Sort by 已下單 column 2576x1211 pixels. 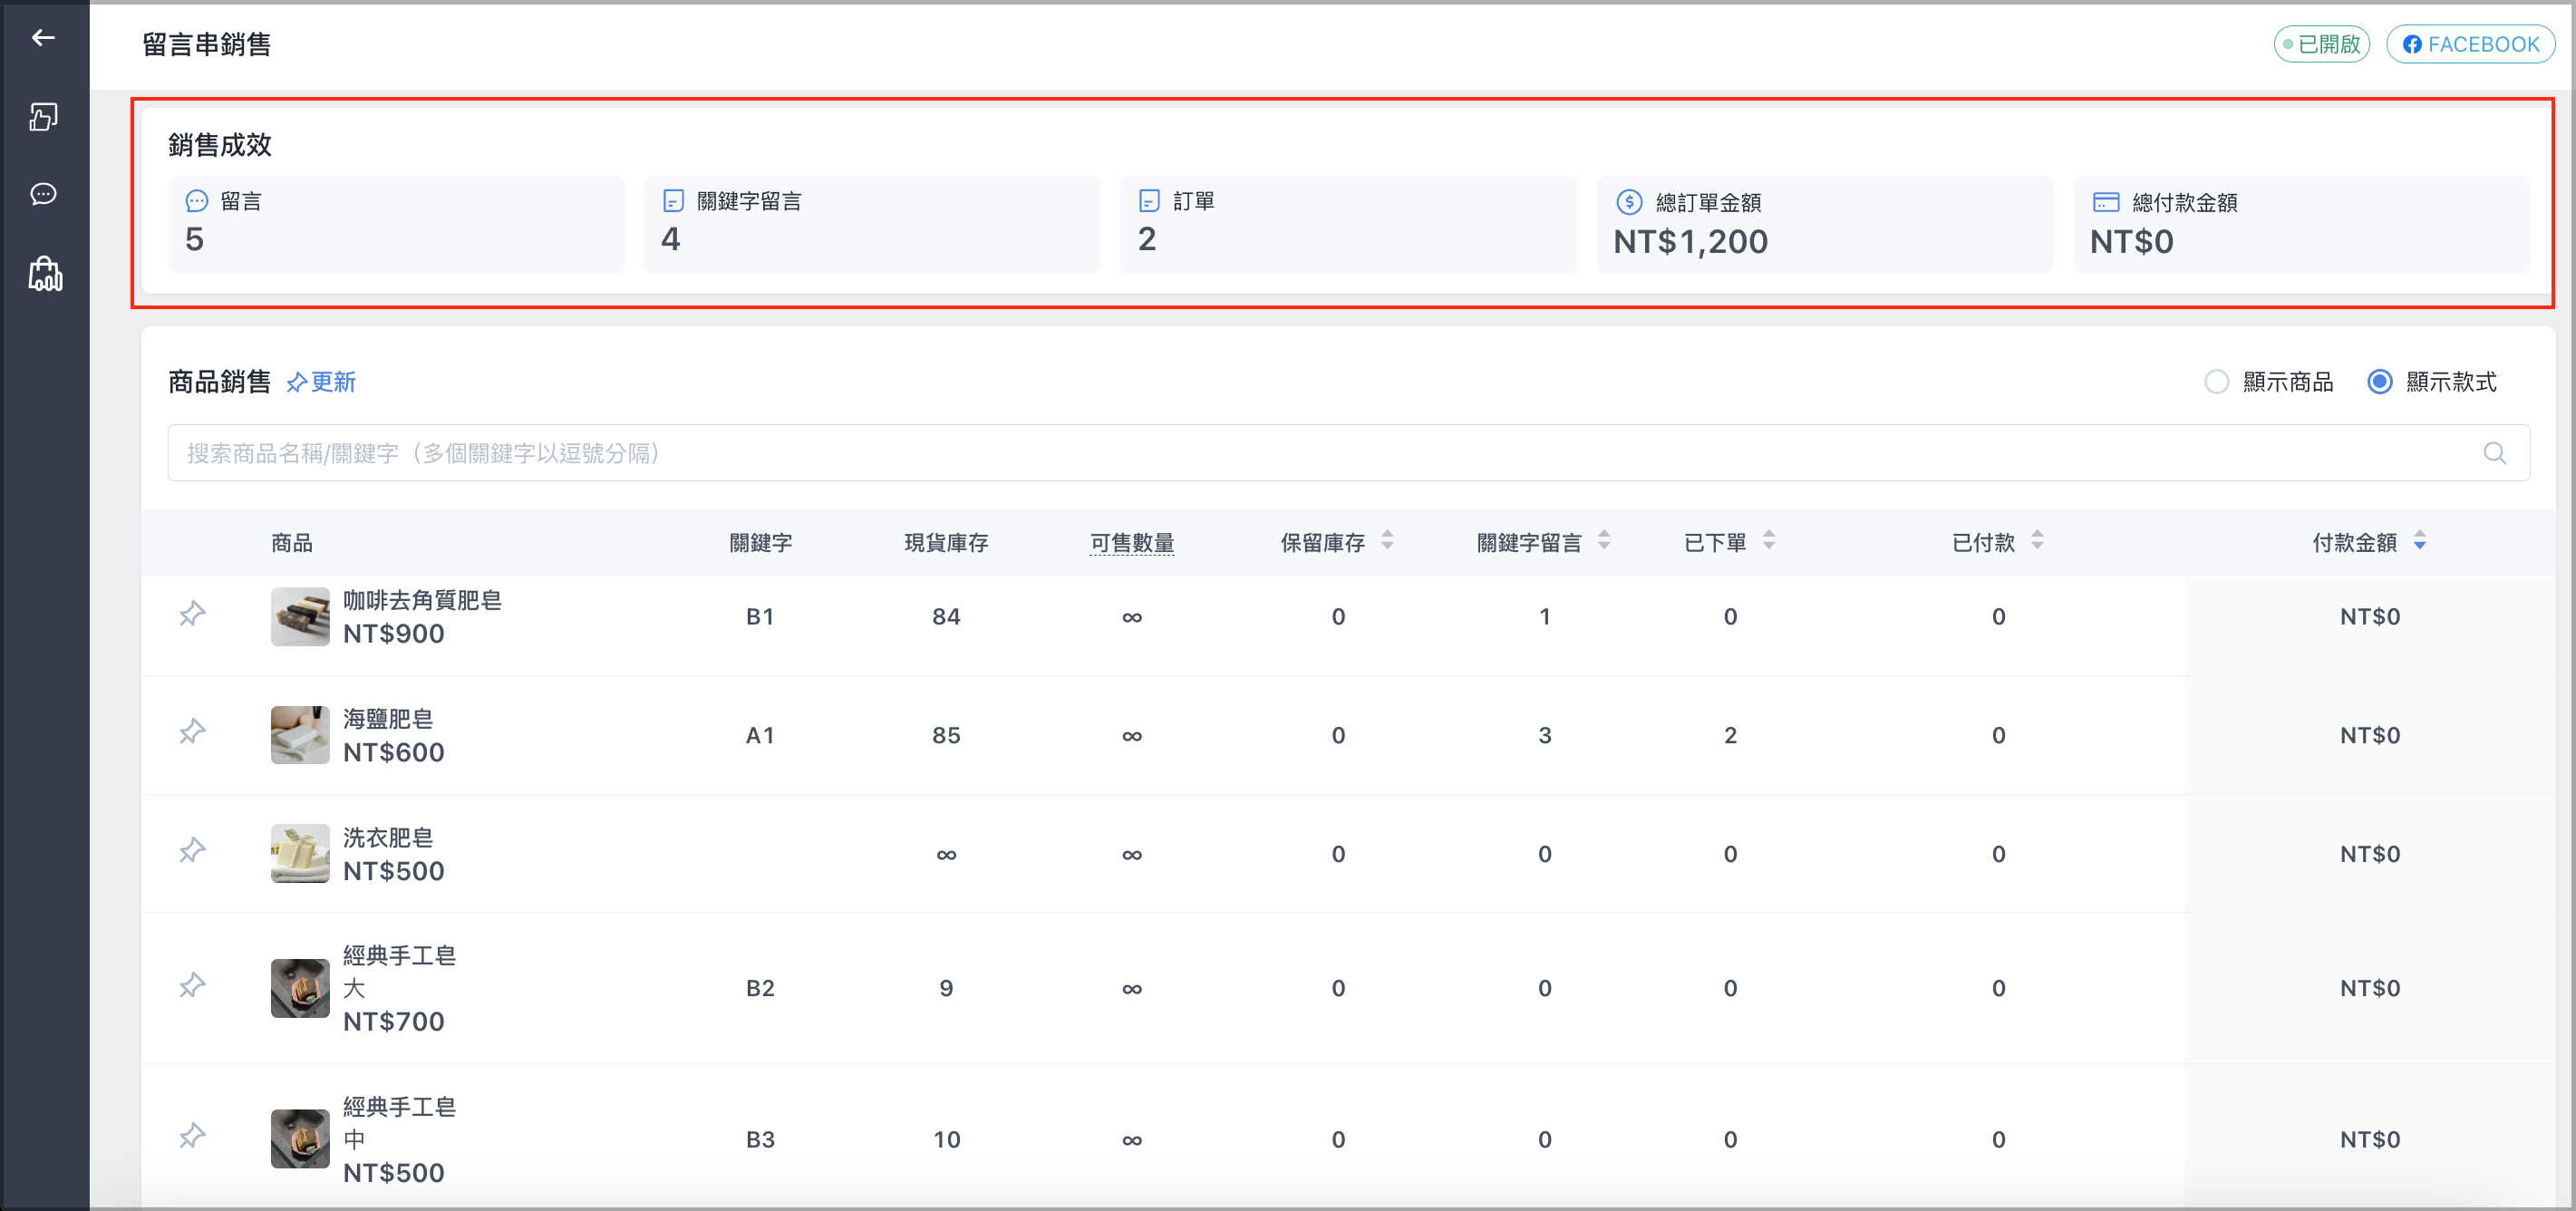click(x=1769, y=541)
